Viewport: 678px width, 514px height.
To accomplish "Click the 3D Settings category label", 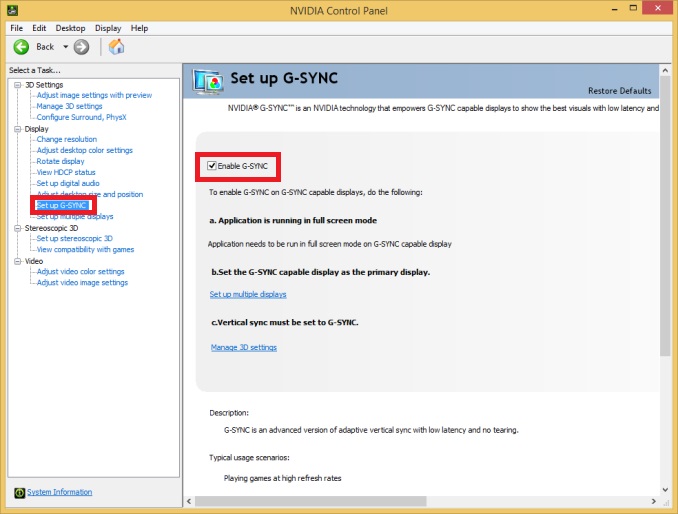I will pos(44,85).
